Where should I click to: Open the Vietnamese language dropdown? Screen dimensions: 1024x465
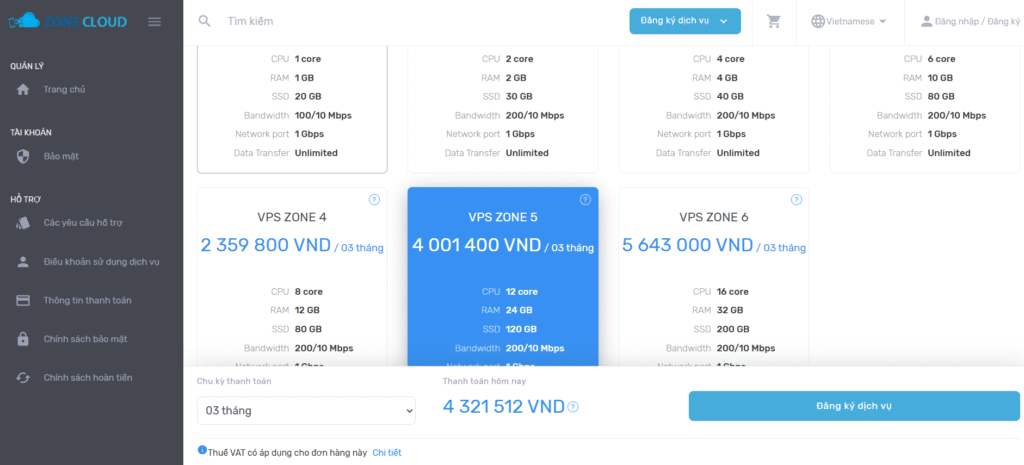pos(849,21)
